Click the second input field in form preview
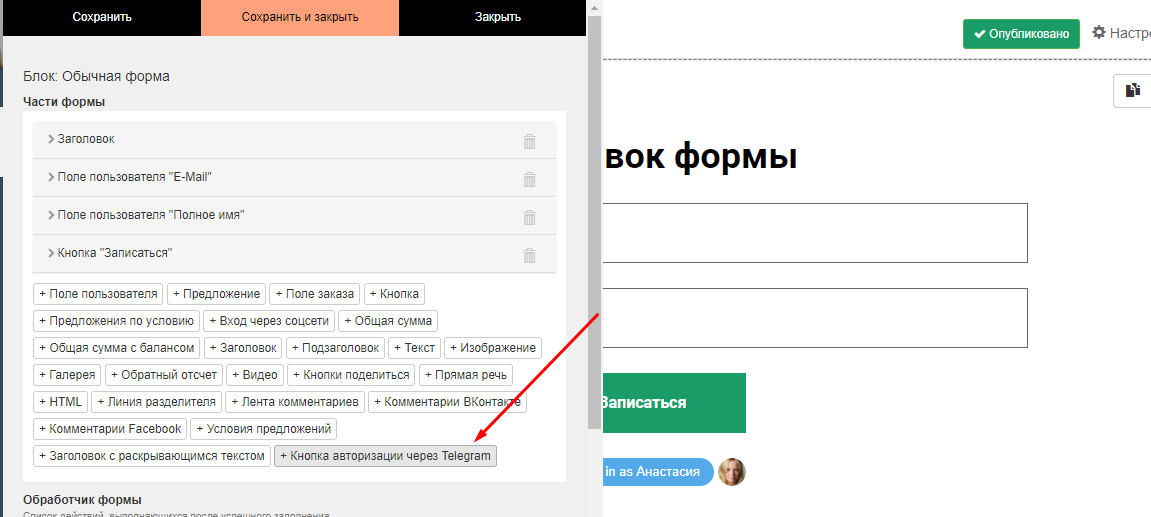Viewport: 1151px width, 517px height. [815, 318]
